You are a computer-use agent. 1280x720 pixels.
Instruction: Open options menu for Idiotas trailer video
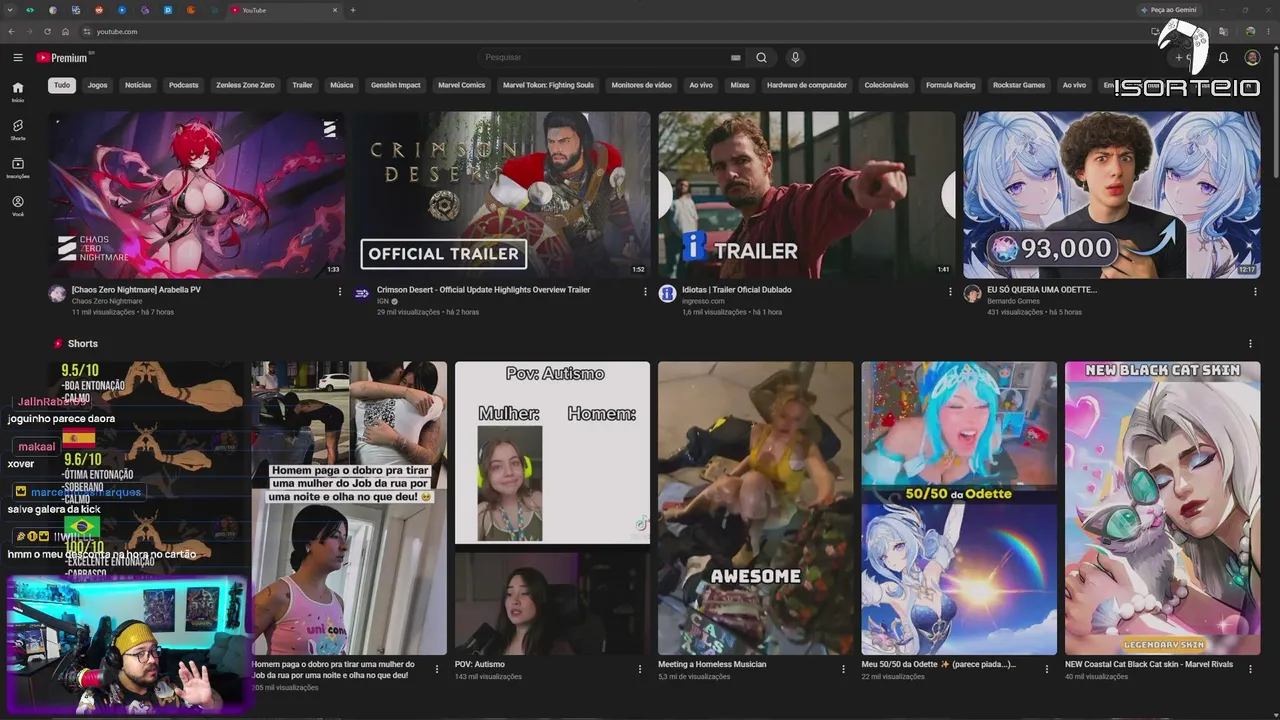point(950,292)
